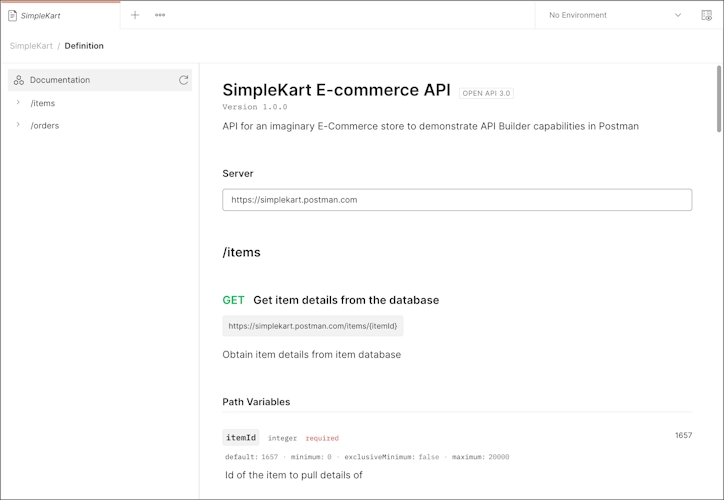Click the SimpleKart tab document icon
The width and height of the screenshot is (724, 500).
point(12,16)
